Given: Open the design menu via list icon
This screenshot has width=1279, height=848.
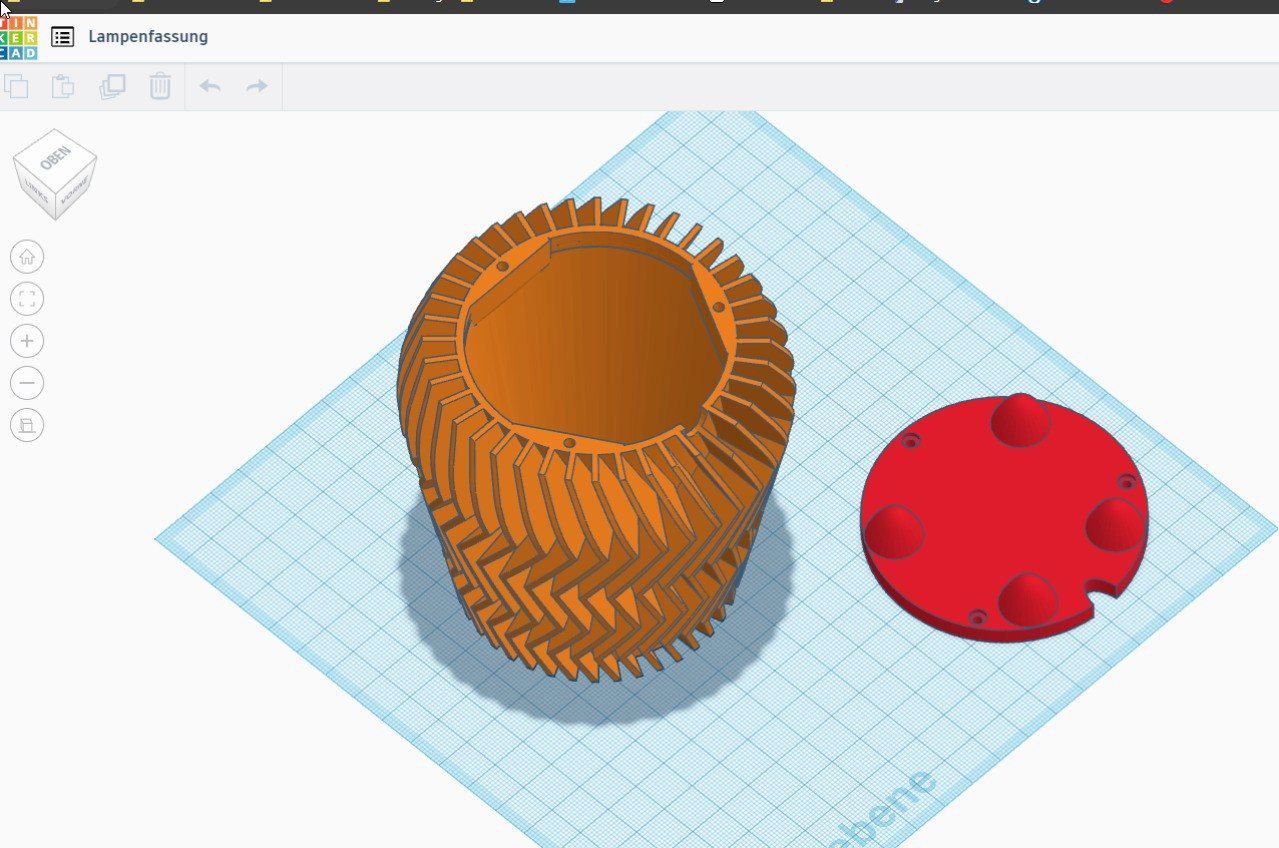Looking at the screenshot, I should 64,36.
